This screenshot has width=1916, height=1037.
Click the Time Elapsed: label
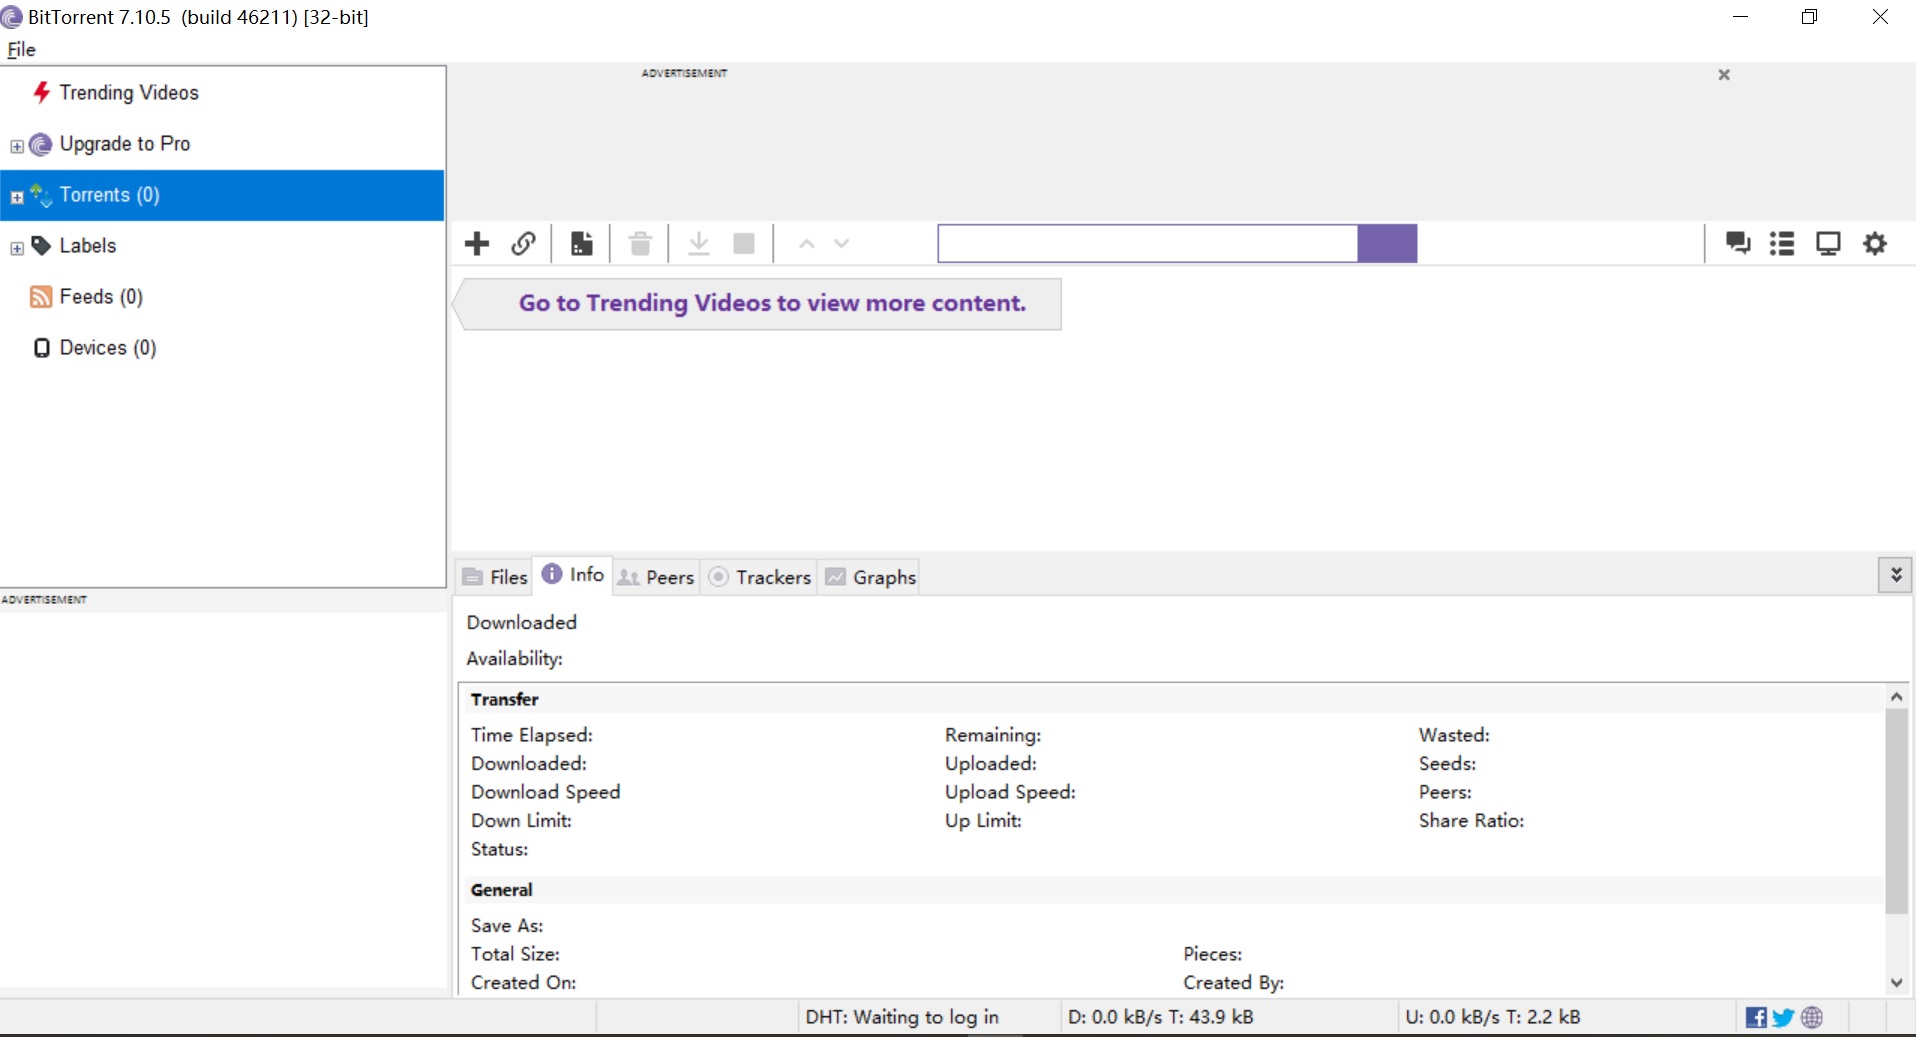[532, 735]
